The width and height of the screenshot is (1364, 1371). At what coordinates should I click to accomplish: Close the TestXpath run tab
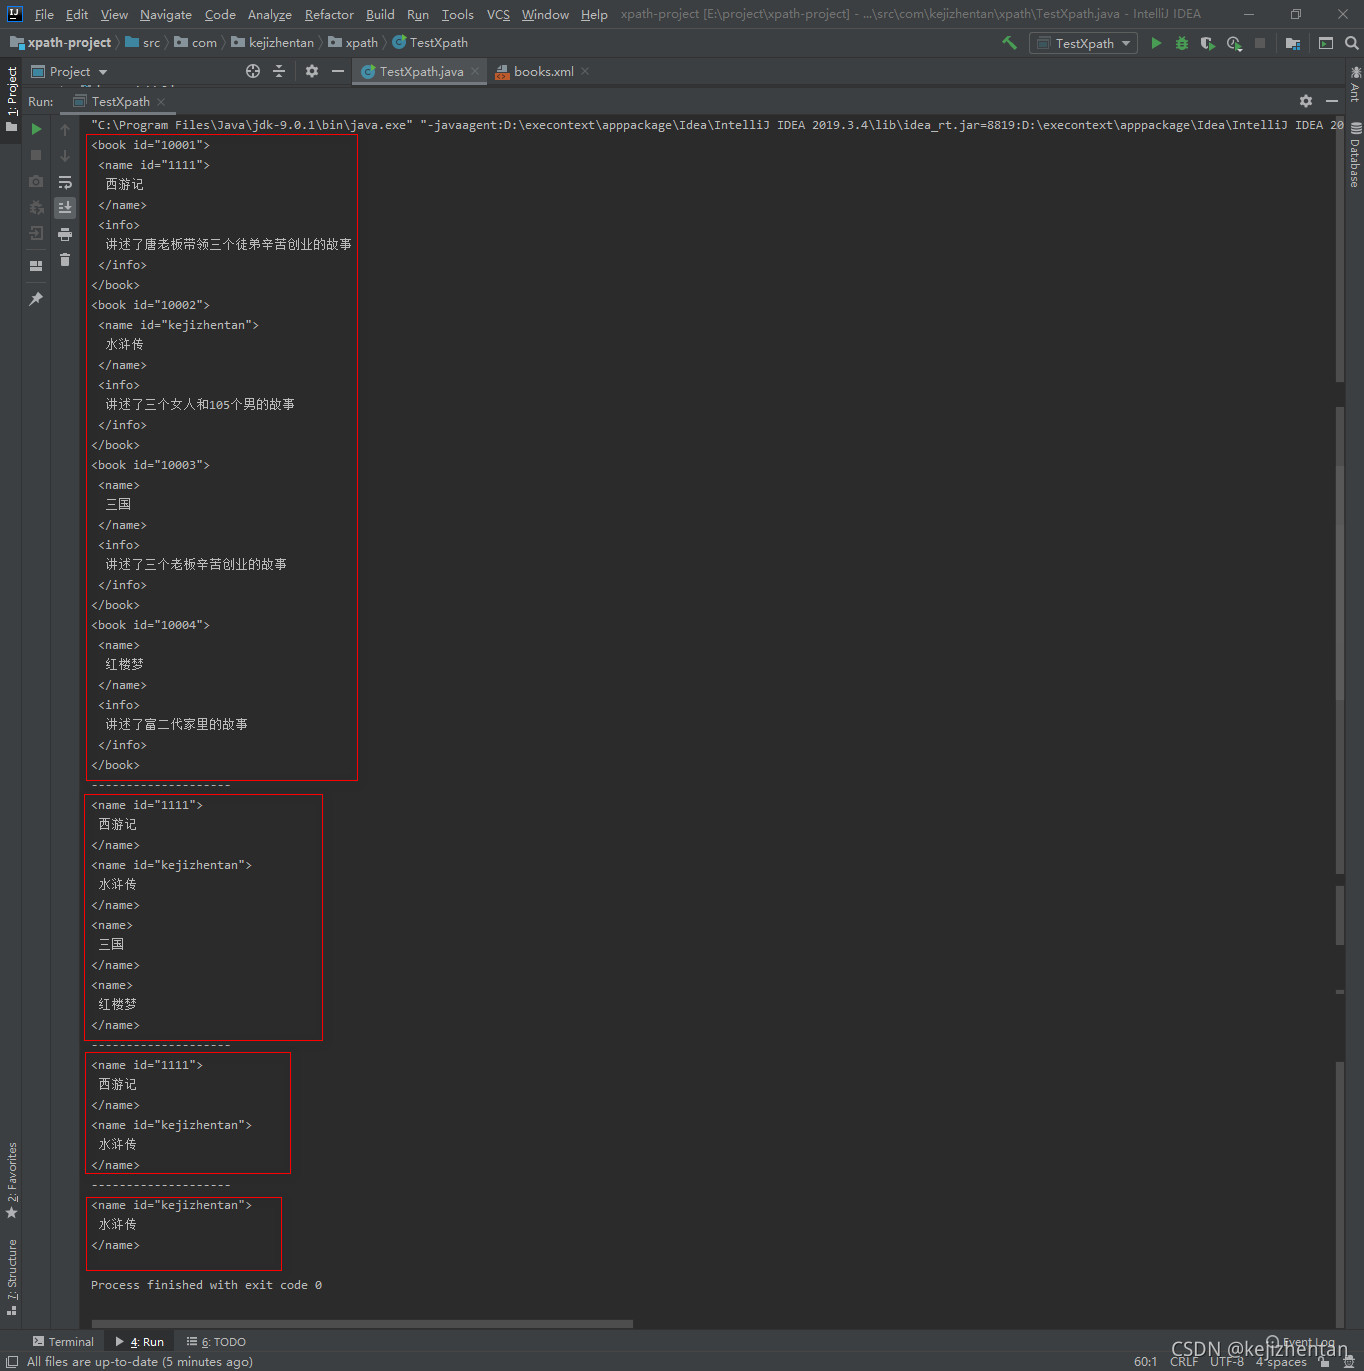click(161, 102)
